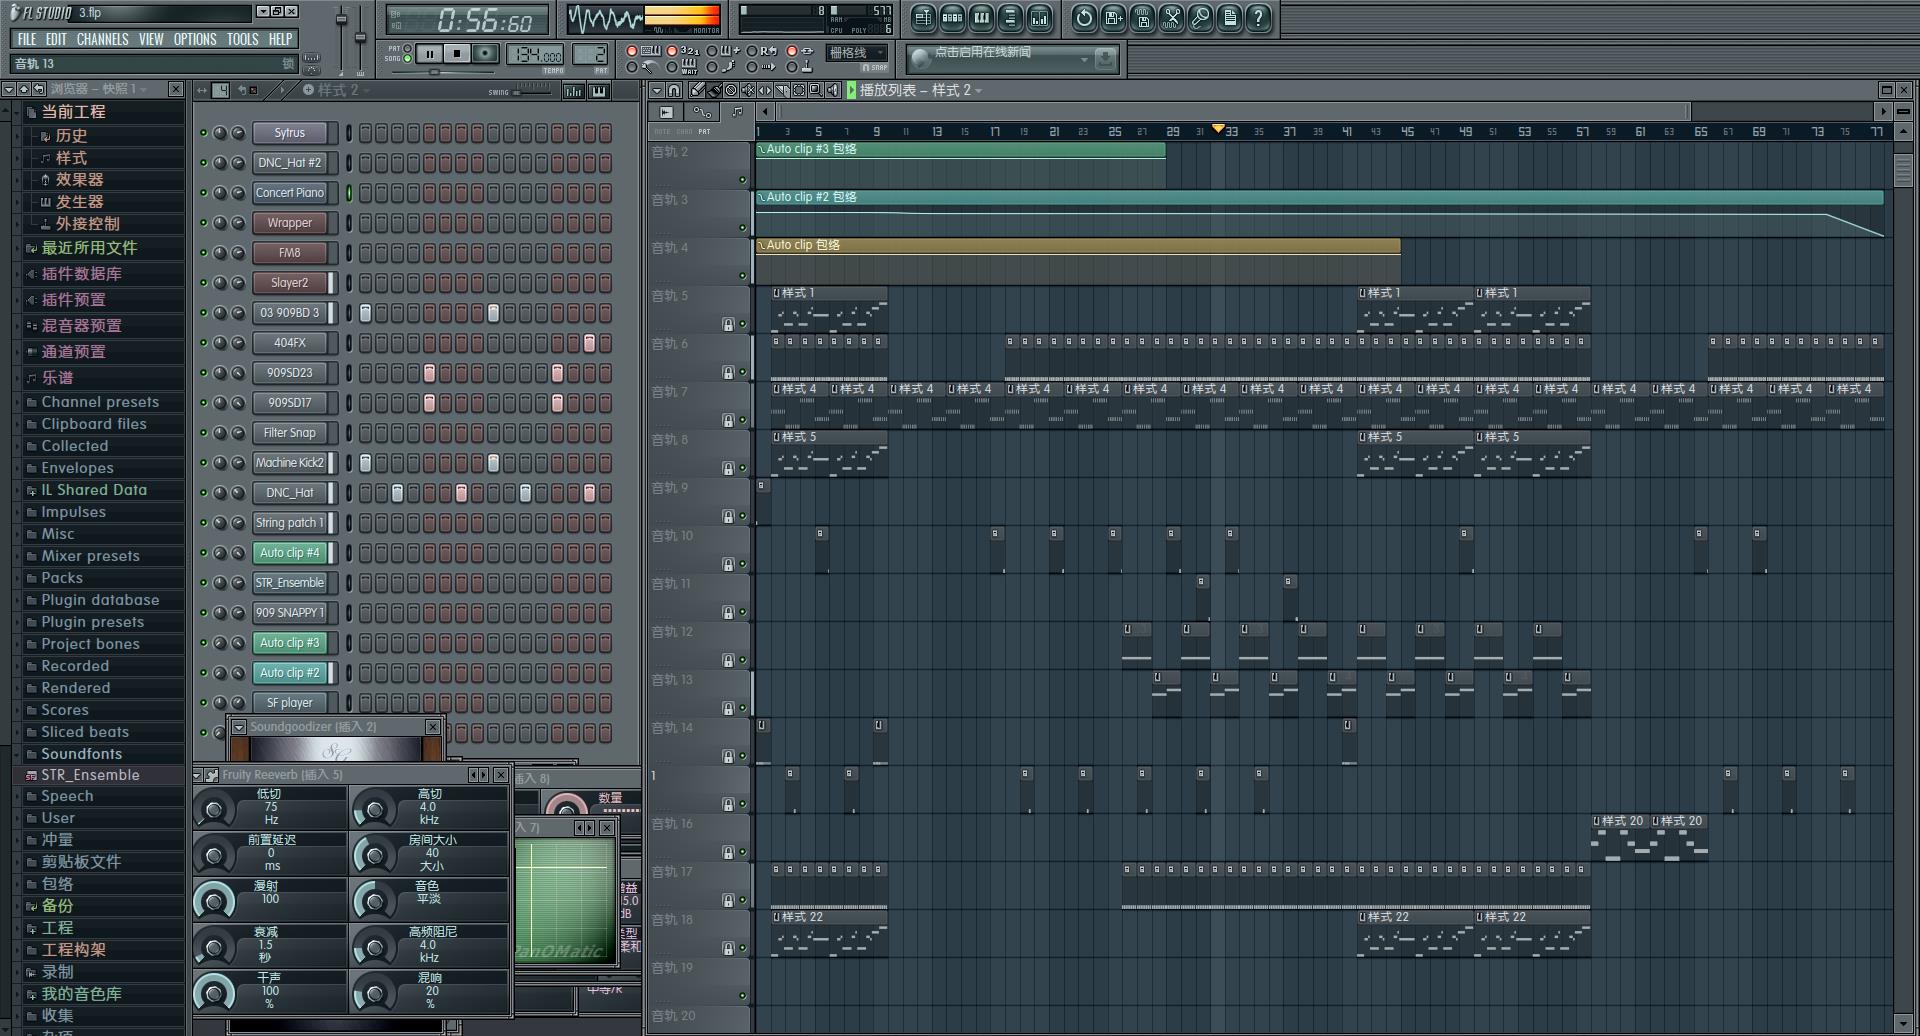Click the magnet snap icon in playlist toolbar
The width and height of the screenshot is (1920, 1036).
[674, 90]
